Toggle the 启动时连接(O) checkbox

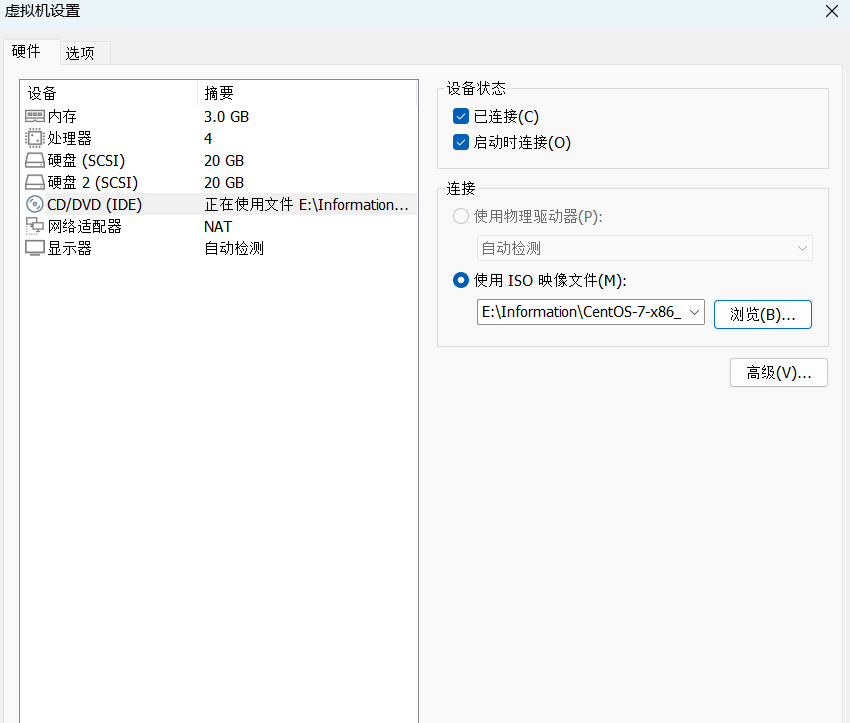tap(461, 142)
